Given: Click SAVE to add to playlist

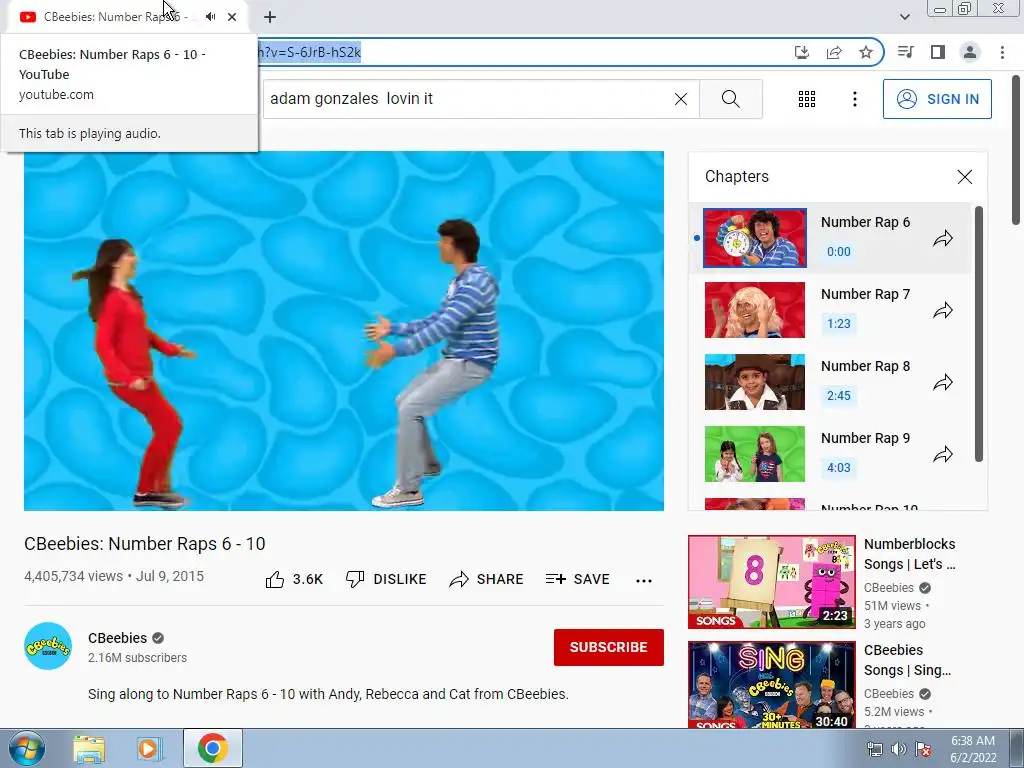Looking at the screenshot, I should click(577, 579).
